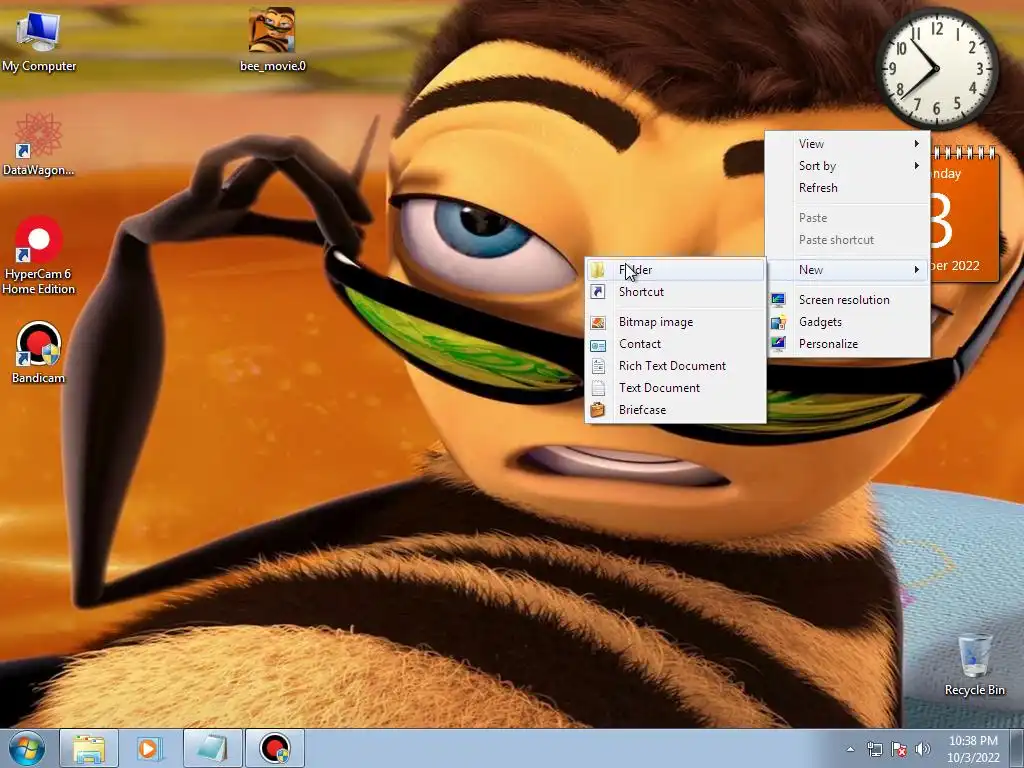
Task: Select the bee_movie.0 desktop file icon
Action: [272, 39]
